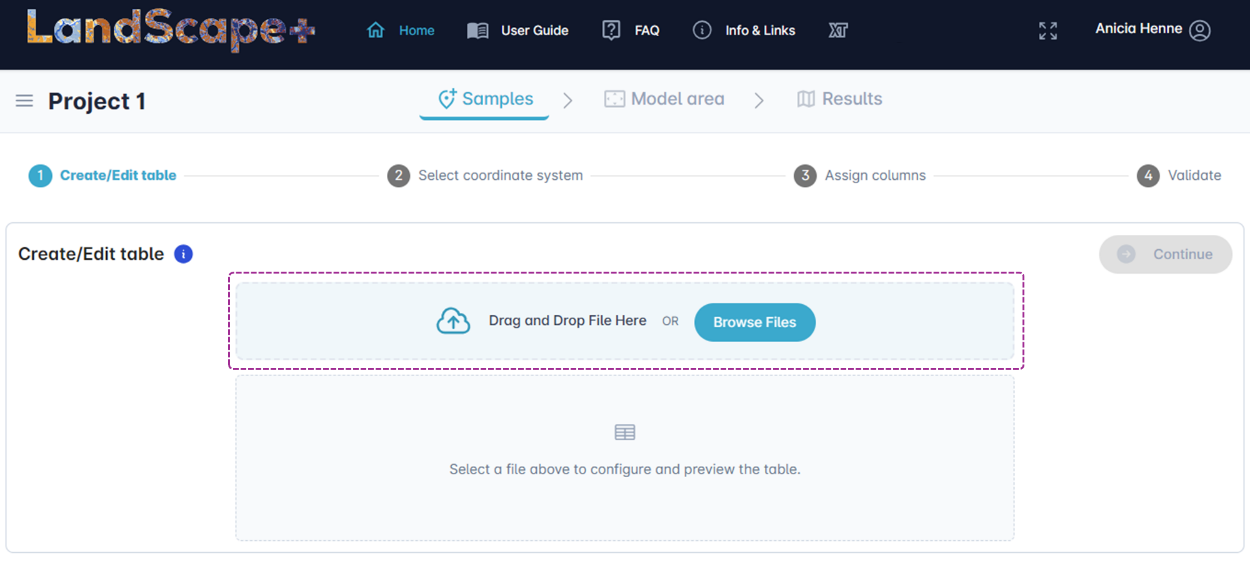
Task: Open the FAQ page
Action: tap(631, 31)
